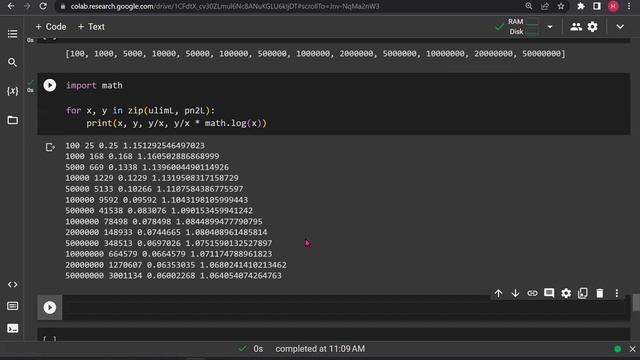The image size is (640, 360).
Task: Move cell up arrow
Action: click(x=498, y=293)
